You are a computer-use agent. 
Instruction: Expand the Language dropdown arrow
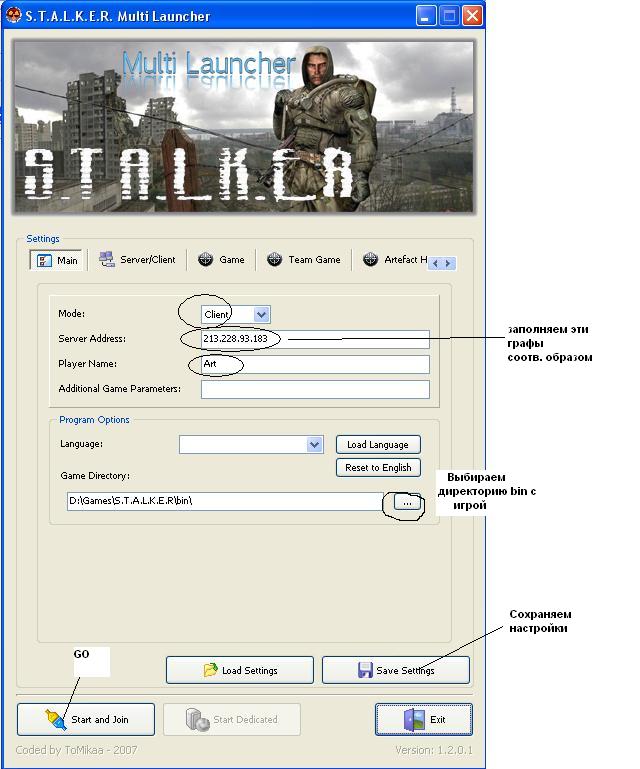pyautogui.click(x=314, y=445)
